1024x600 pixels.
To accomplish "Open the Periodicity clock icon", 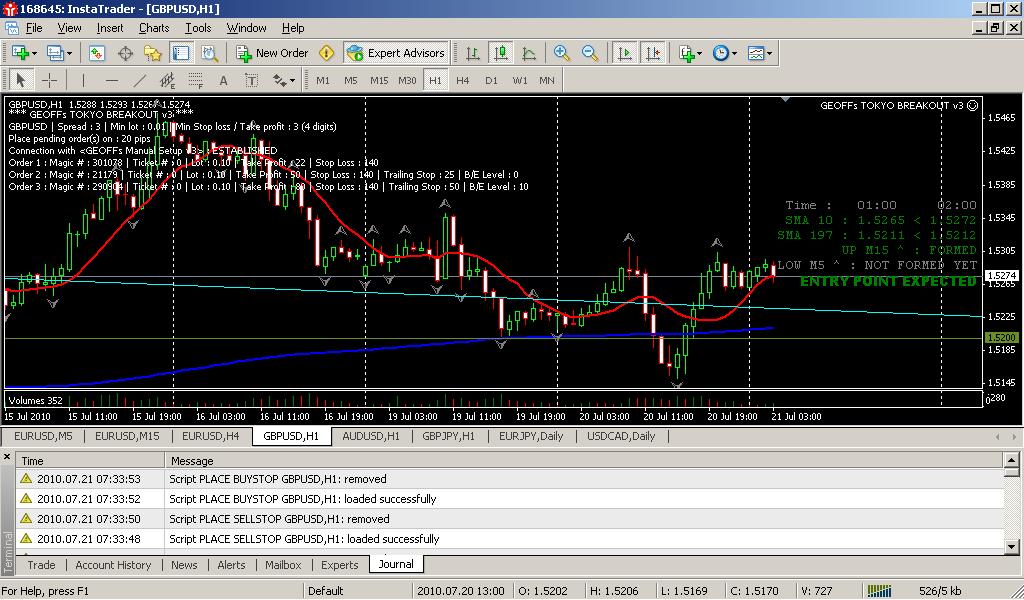I will pyautogui.click(x=720, y=53).
